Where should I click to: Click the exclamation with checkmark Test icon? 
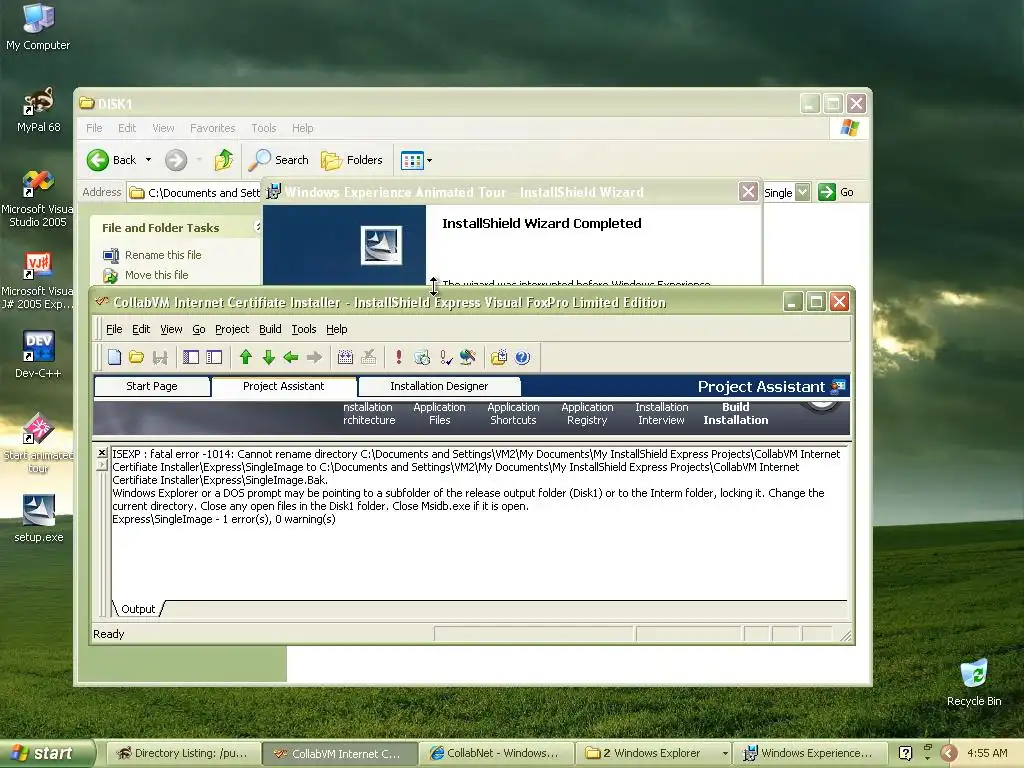click(445, 357)
